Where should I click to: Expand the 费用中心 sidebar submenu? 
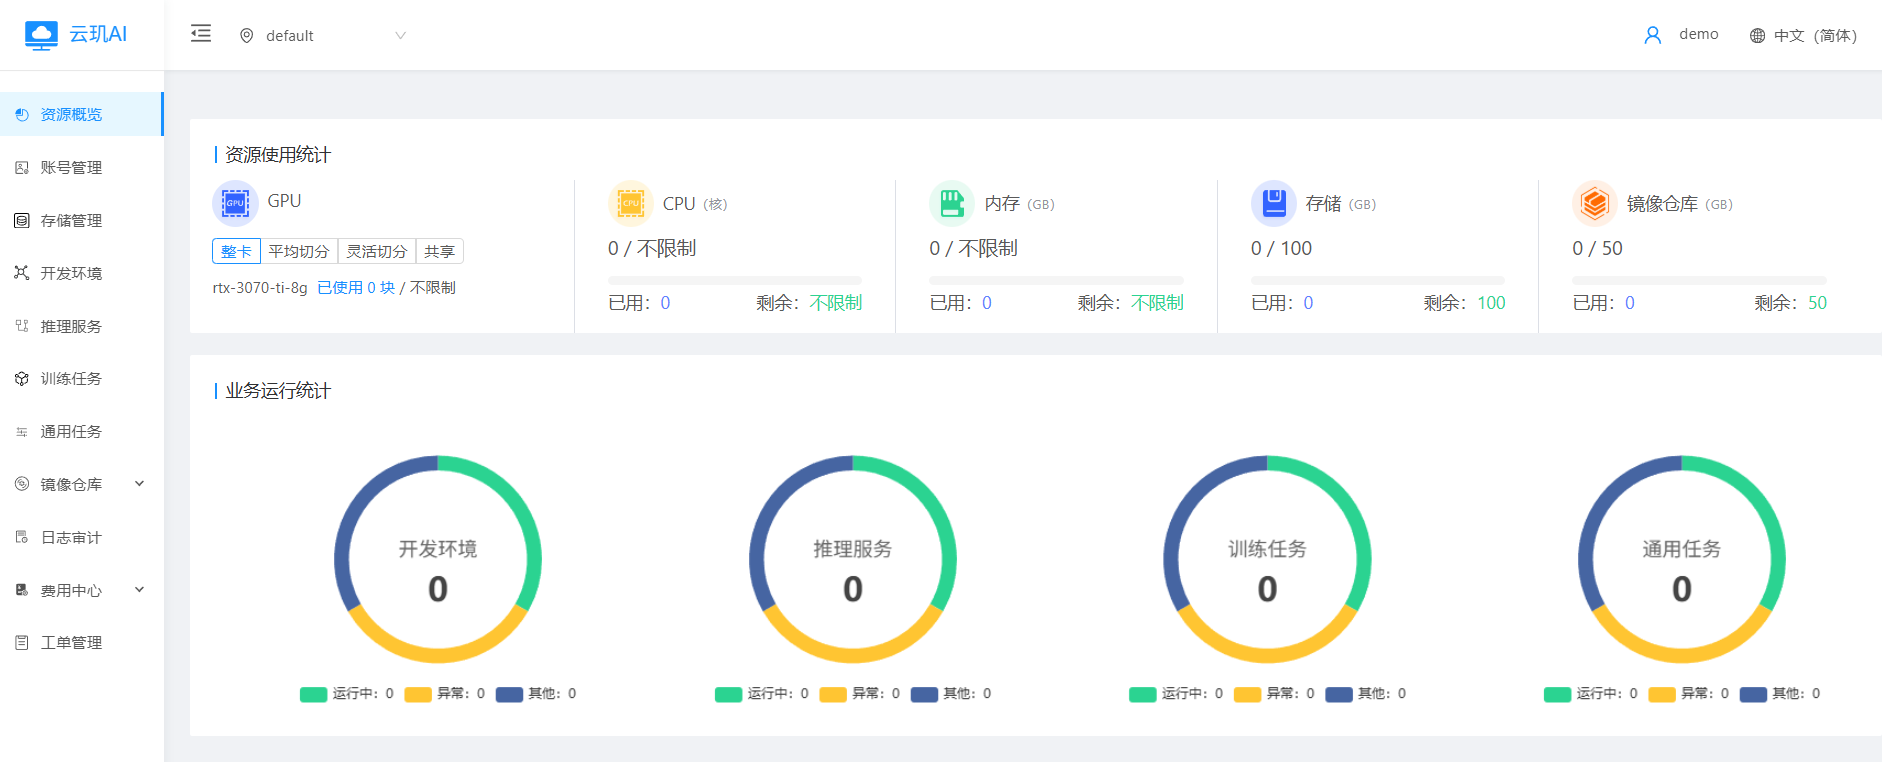coord(139,590)
